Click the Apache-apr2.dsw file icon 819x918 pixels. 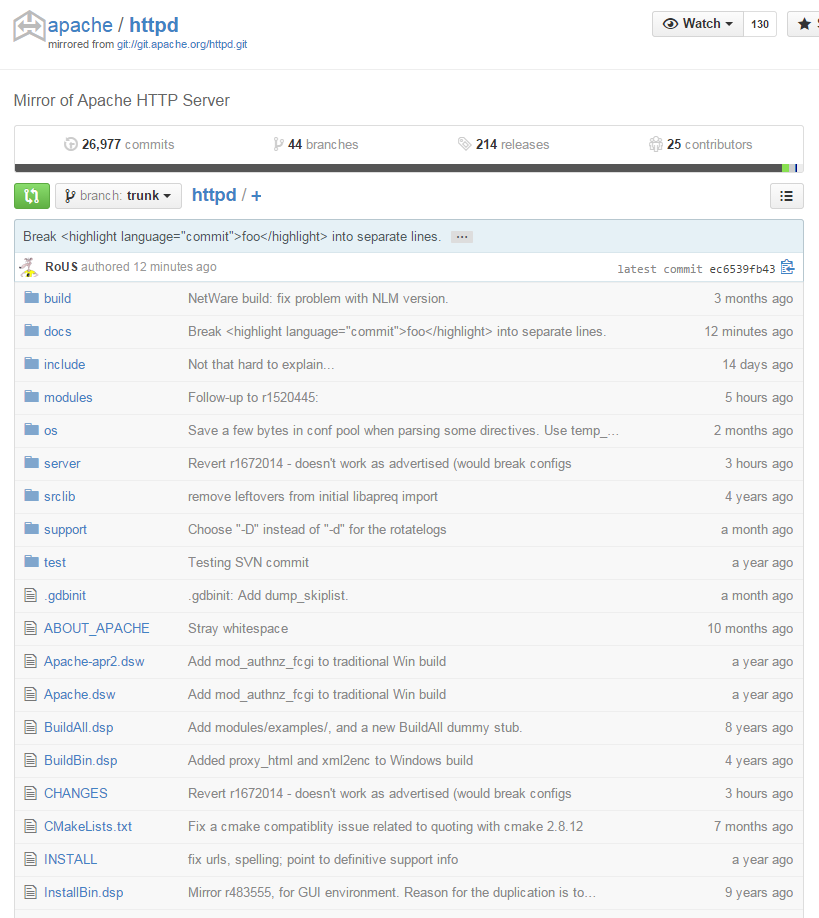point(30,661)
